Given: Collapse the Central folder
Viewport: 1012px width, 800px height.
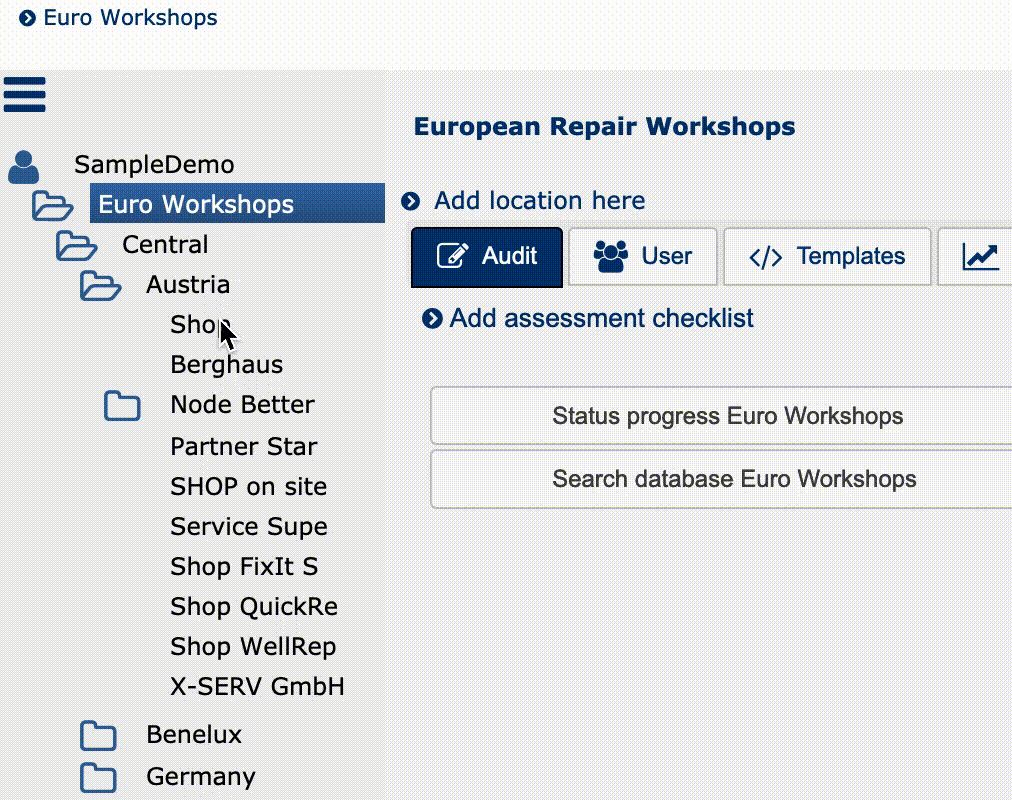Looking at the screenshot, I should (x=76, y=246).
